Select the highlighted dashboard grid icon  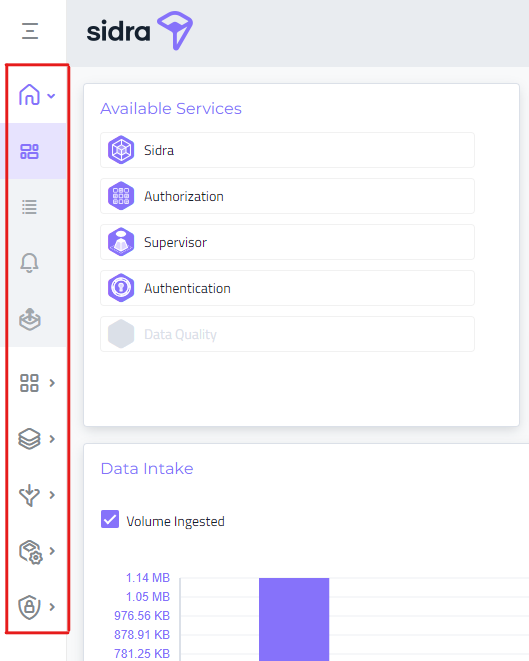[30, 151]
